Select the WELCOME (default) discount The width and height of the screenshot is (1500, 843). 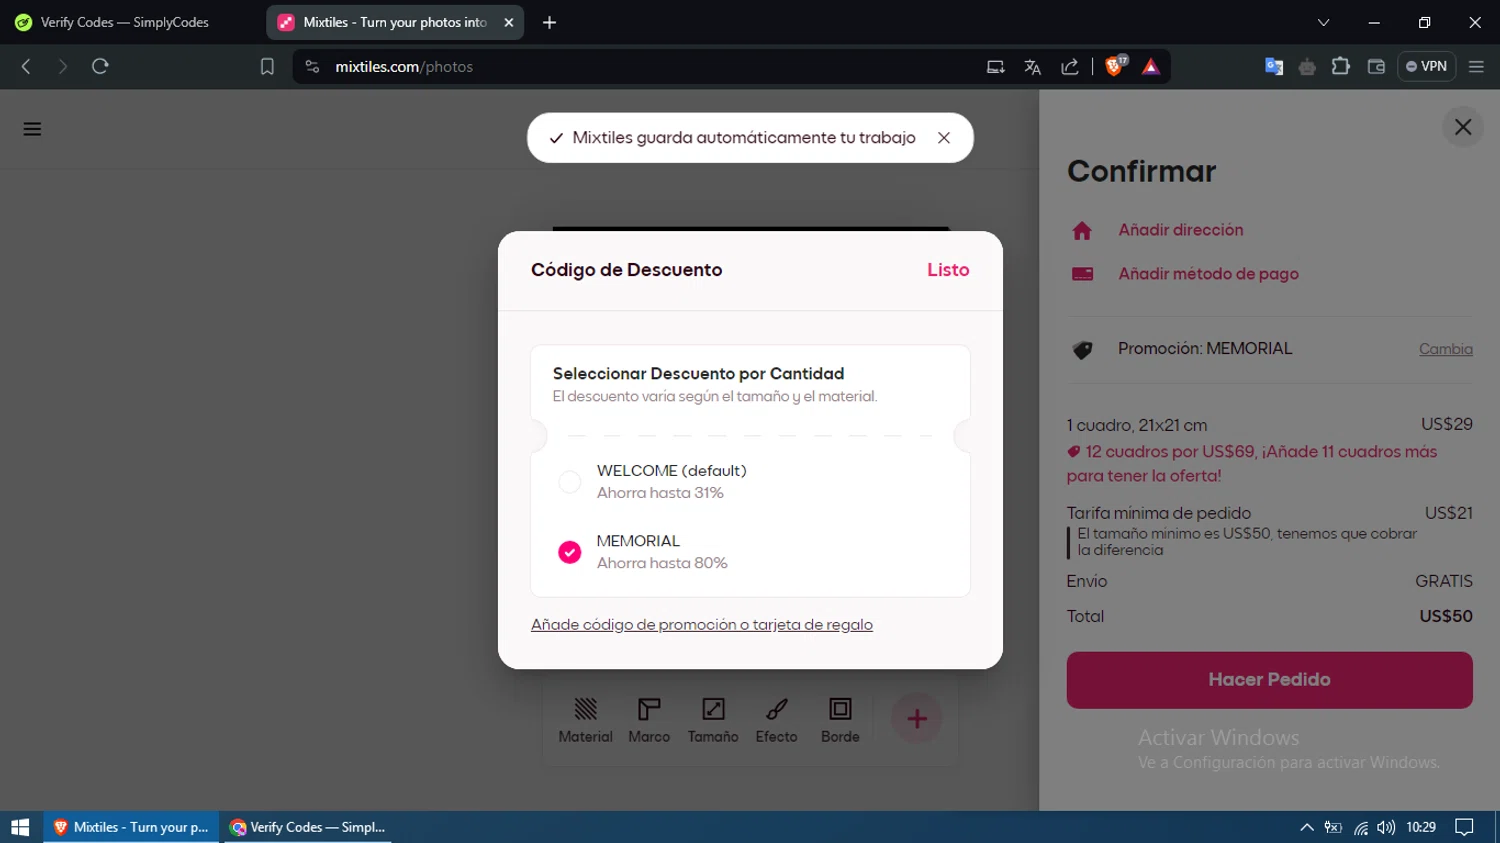(569, 482)
